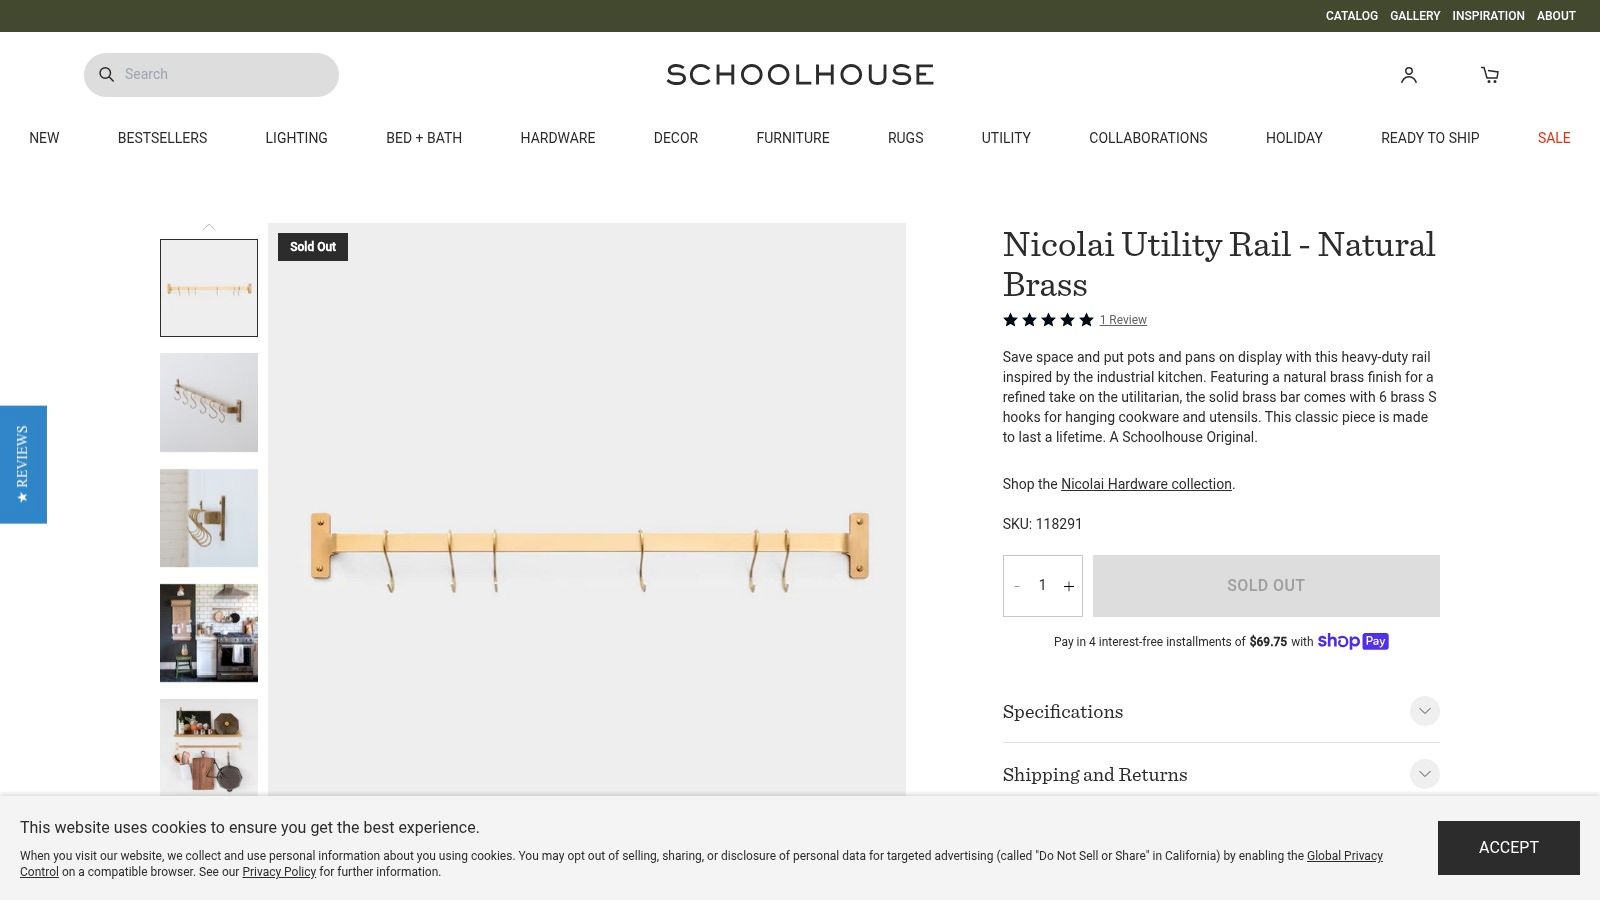Click the SKU: 118291 text
The height and width of the screenshot is (900, 1600).
click(1042, 524)
